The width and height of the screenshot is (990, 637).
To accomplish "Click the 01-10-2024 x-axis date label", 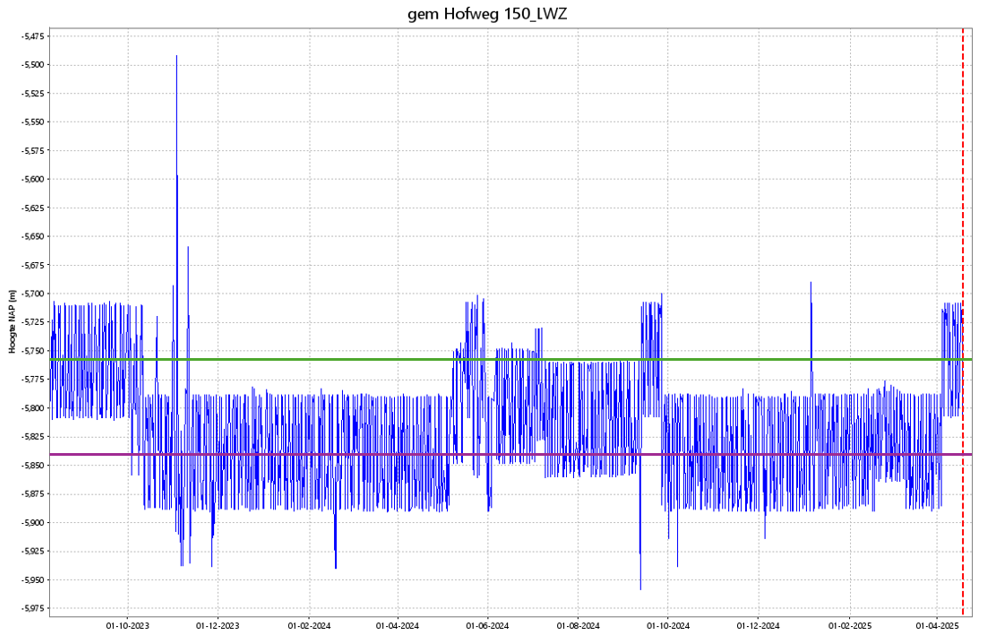I will (667, 626).
